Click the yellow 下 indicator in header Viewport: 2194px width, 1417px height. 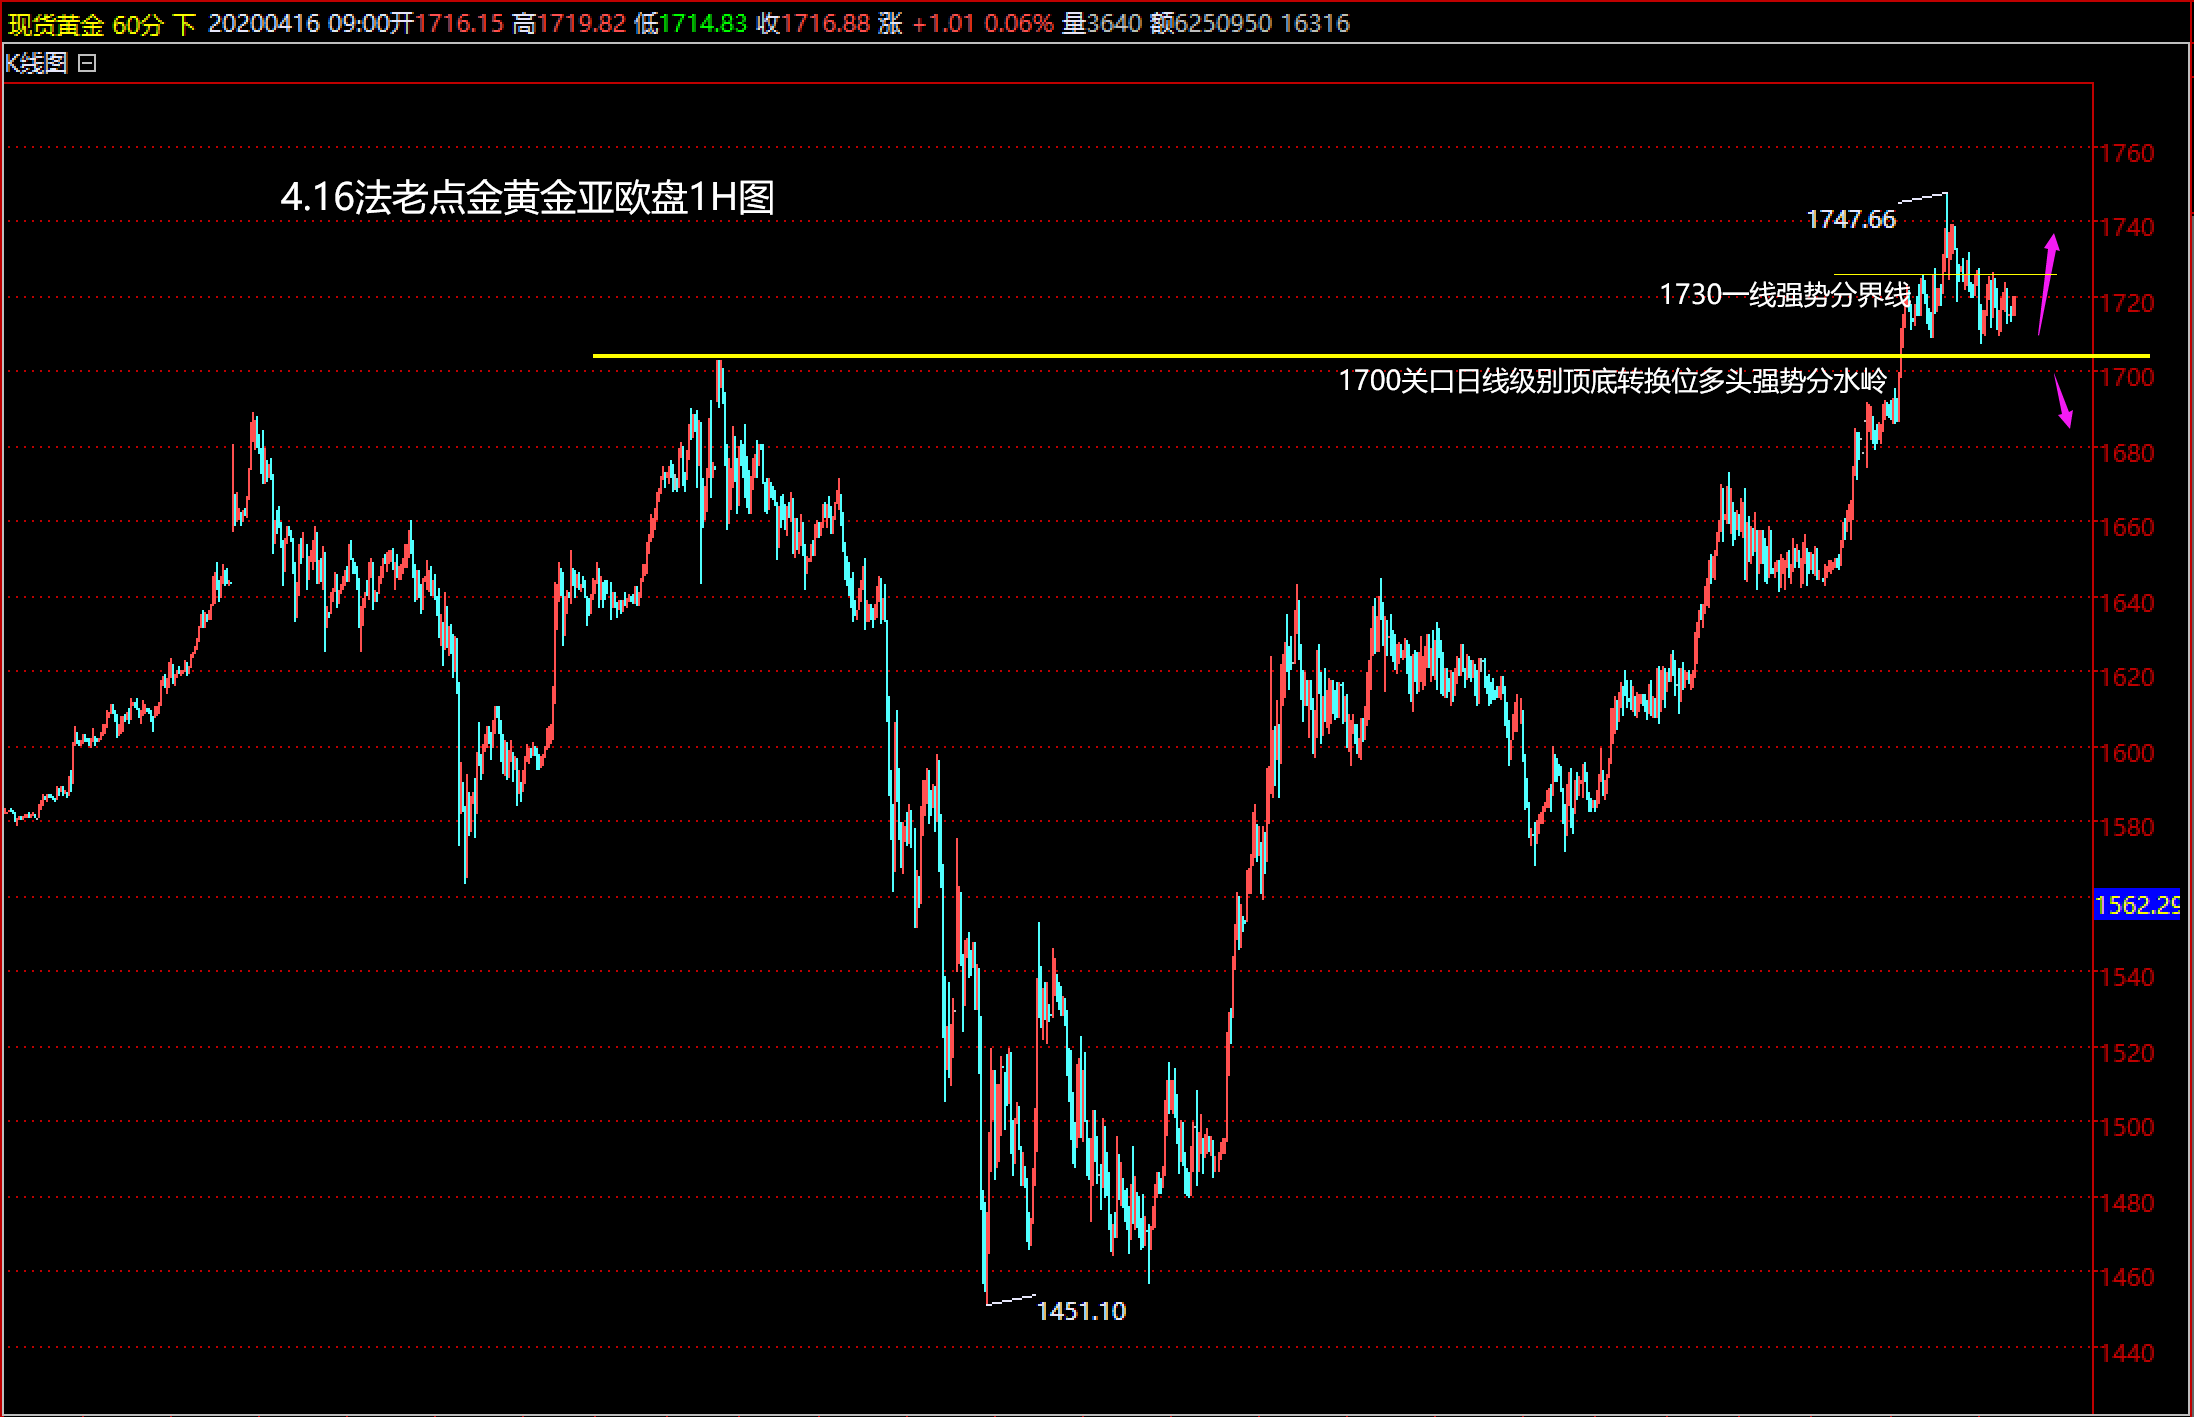184,24
